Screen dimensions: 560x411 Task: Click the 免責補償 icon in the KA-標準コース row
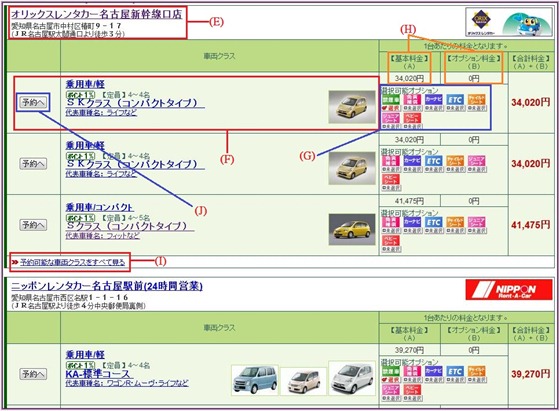coord(412,371)
